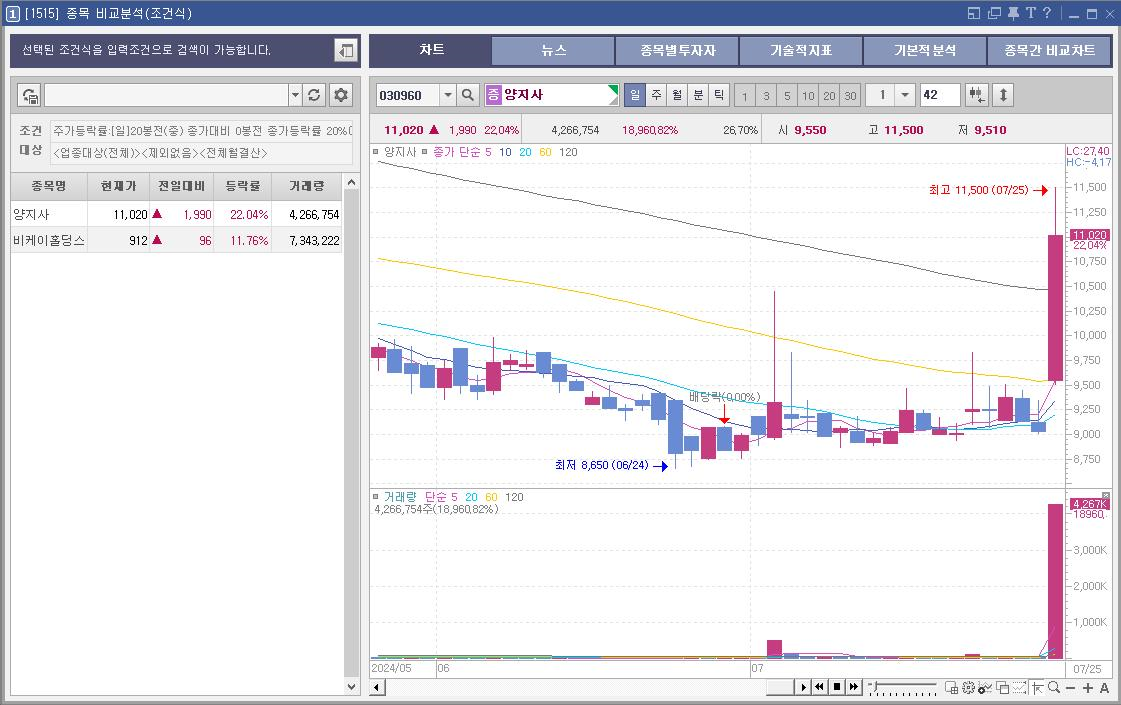Viewport: 1121px width, 705px height.
Task: Click the add-indicator line chart icon
Action: pos(985,687)
